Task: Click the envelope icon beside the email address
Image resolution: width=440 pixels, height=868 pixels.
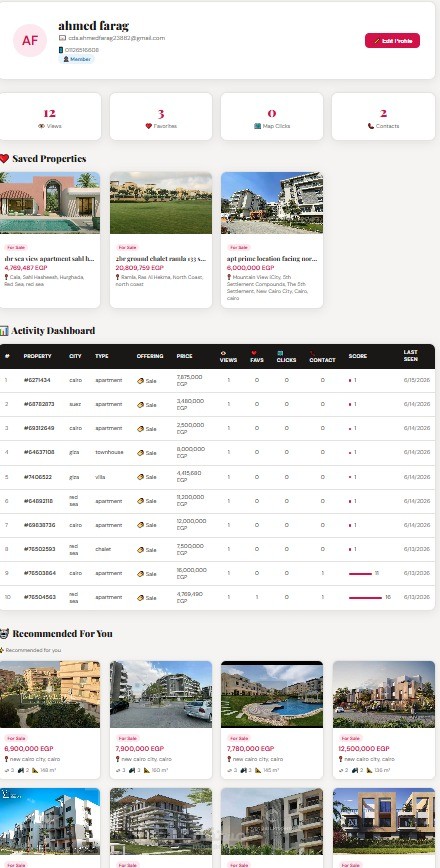Action: (x=62, y=38)
